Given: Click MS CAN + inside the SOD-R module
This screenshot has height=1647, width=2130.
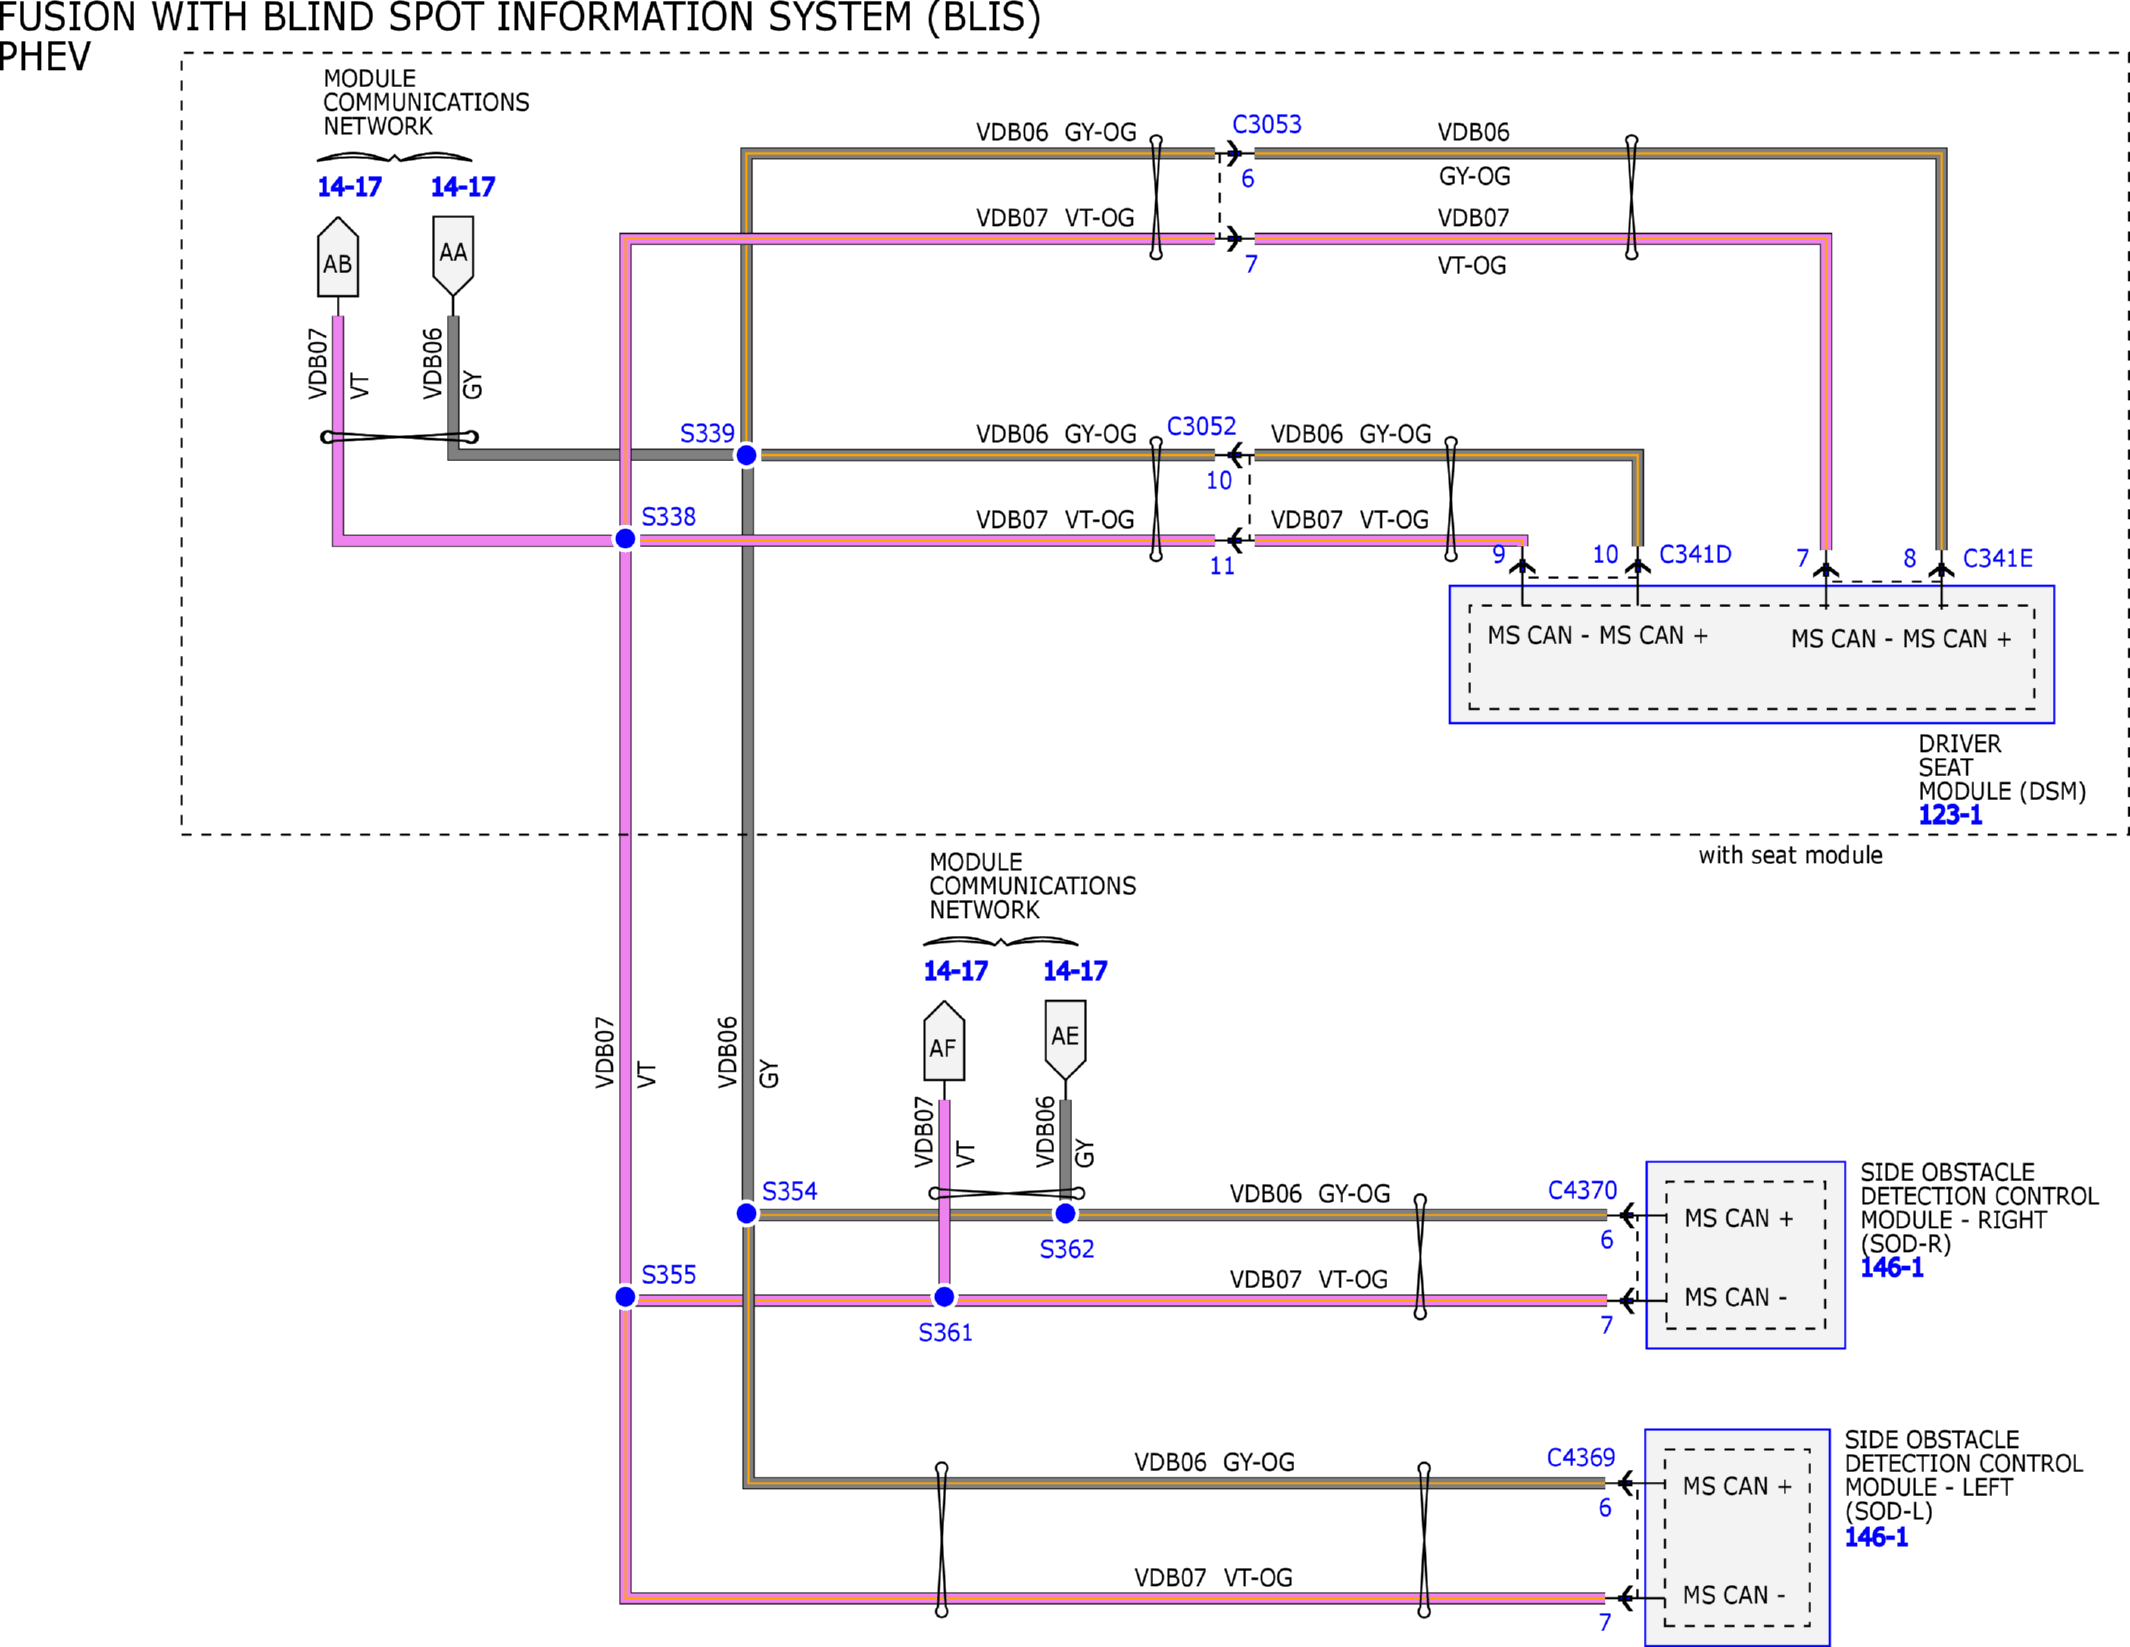Looking at the screenshot, I should (1739, 1219).
